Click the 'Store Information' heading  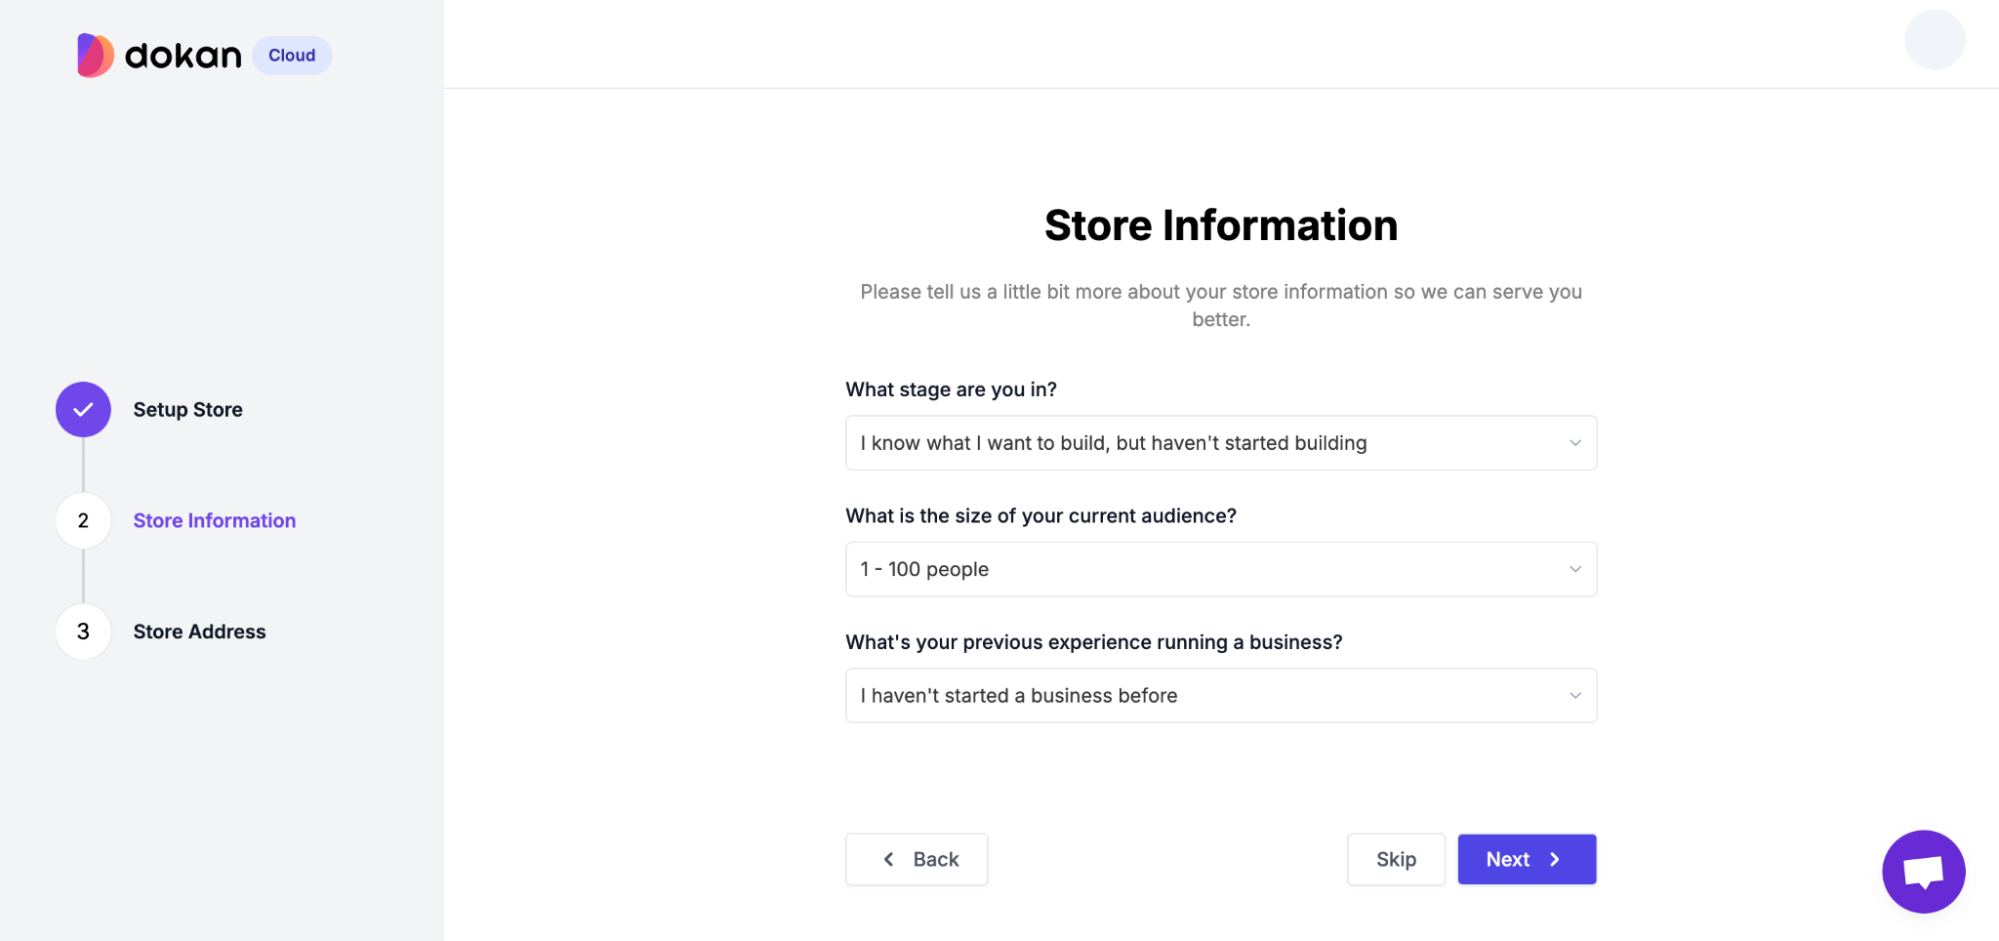click(1221, 225)
